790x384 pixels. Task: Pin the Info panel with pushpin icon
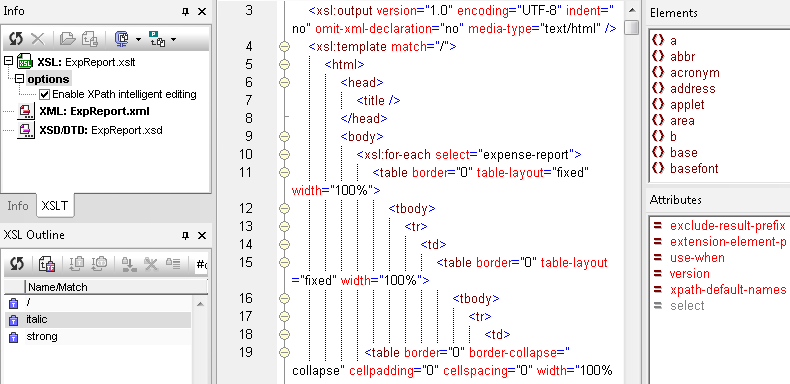186,12
